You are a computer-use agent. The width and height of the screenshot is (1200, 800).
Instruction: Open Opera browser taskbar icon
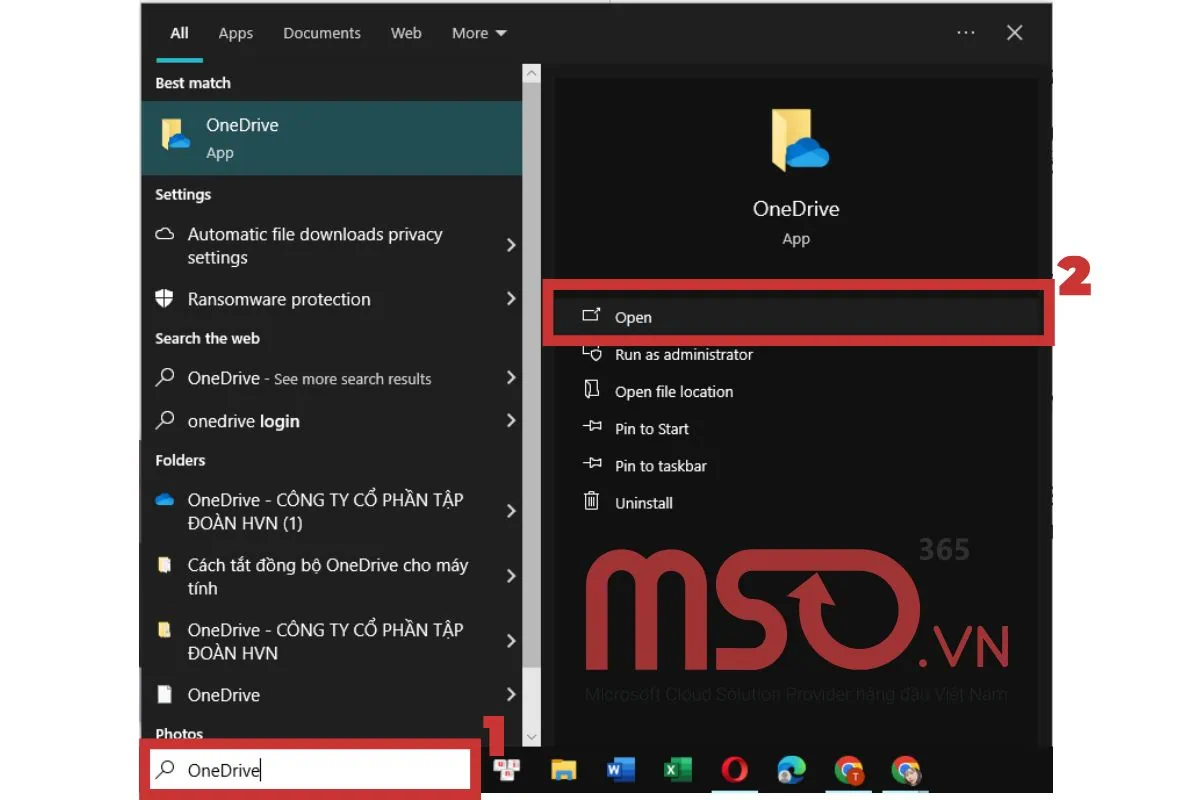point(735,769)
